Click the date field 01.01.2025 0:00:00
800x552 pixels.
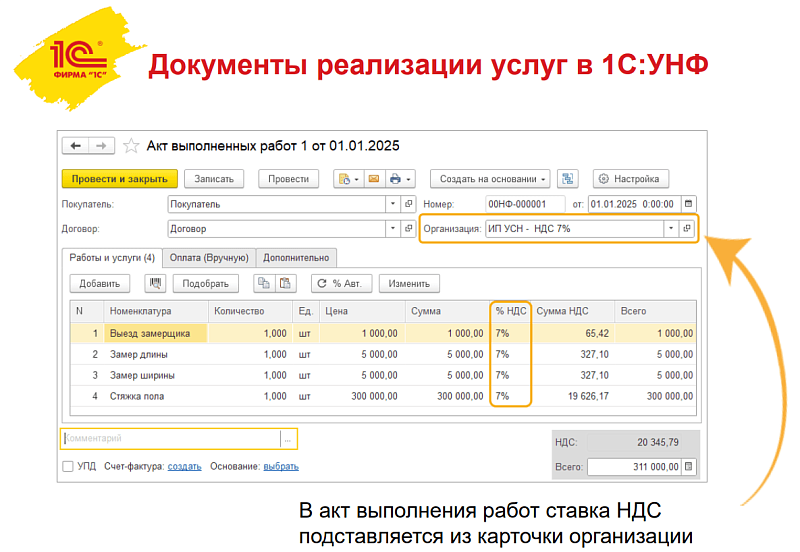point(634,204)
